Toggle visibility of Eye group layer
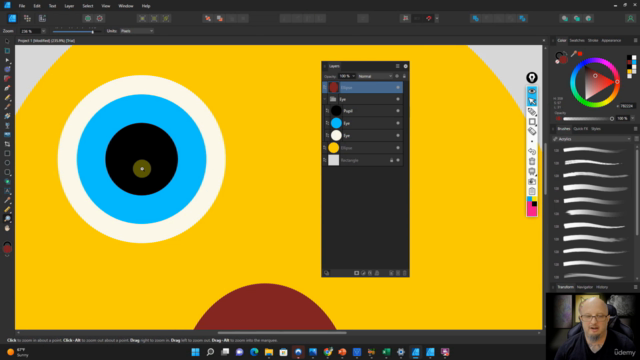The image size is (640, 360). point(398,99)
